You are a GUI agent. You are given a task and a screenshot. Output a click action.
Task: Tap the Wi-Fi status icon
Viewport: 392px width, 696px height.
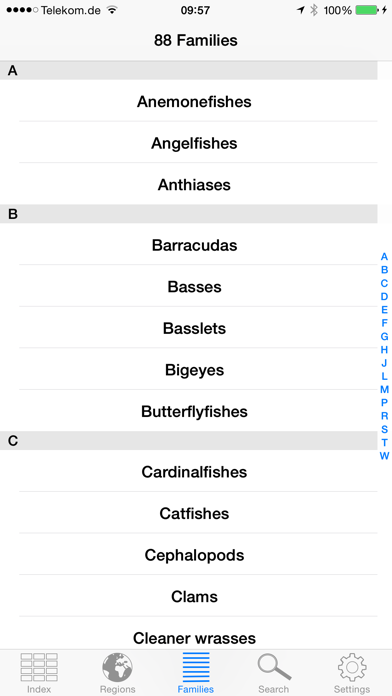112,10
